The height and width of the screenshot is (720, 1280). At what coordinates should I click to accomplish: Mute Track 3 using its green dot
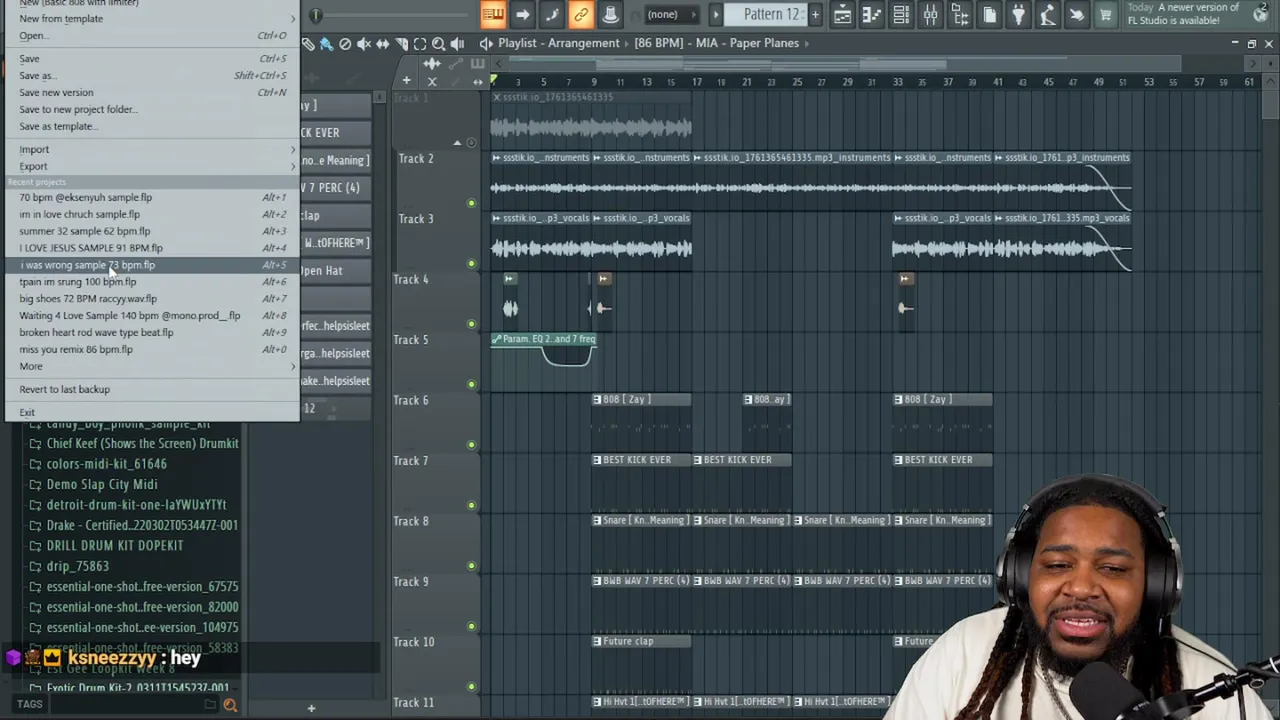pos(471,263)
